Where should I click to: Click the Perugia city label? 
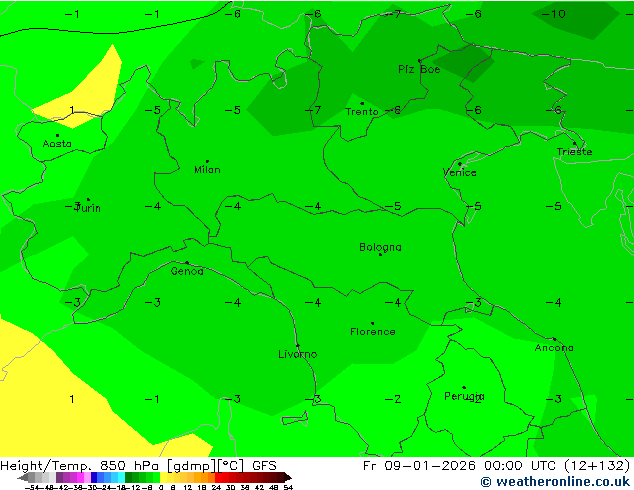464,396
